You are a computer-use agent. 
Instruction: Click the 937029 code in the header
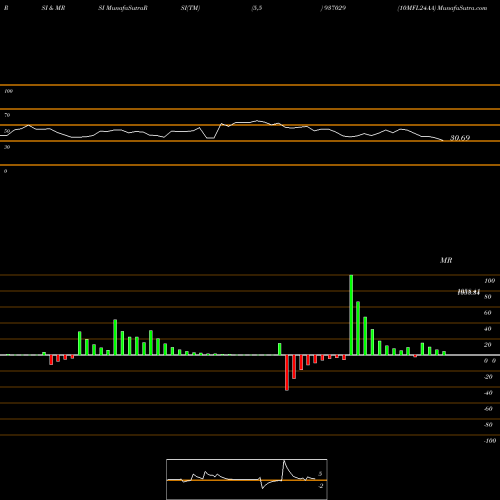(334, 8)
